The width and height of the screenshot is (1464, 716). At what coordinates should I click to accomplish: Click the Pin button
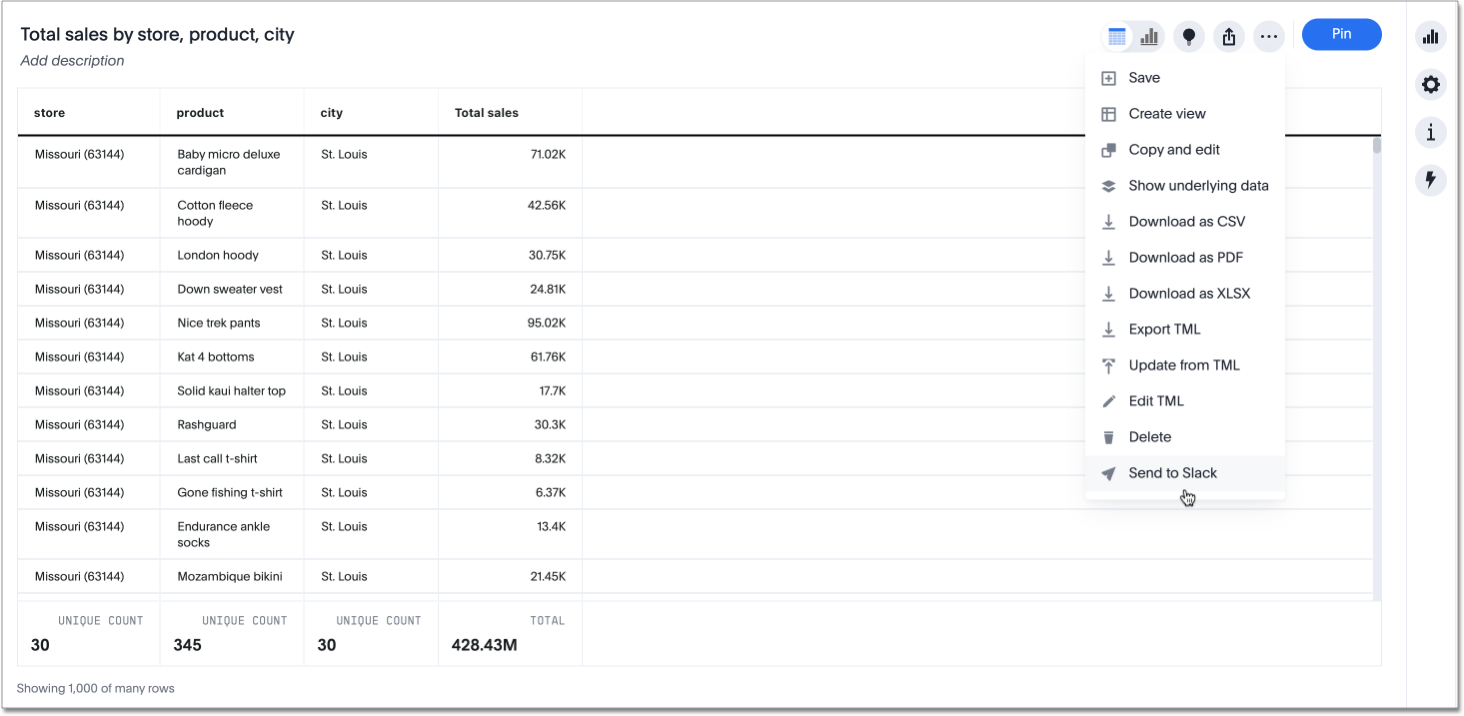1341,35
